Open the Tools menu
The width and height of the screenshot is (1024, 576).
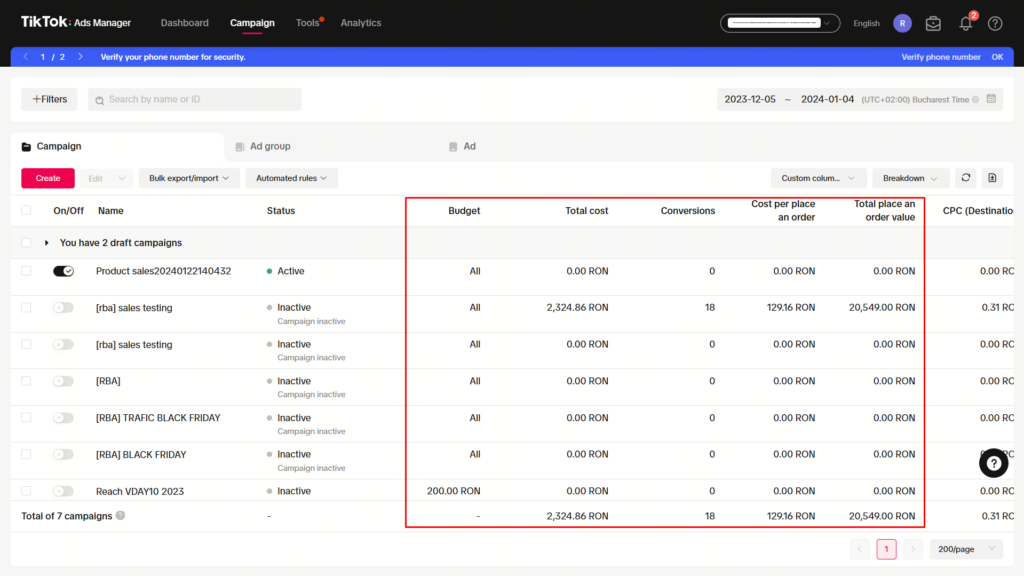click(x=308, y=23)
